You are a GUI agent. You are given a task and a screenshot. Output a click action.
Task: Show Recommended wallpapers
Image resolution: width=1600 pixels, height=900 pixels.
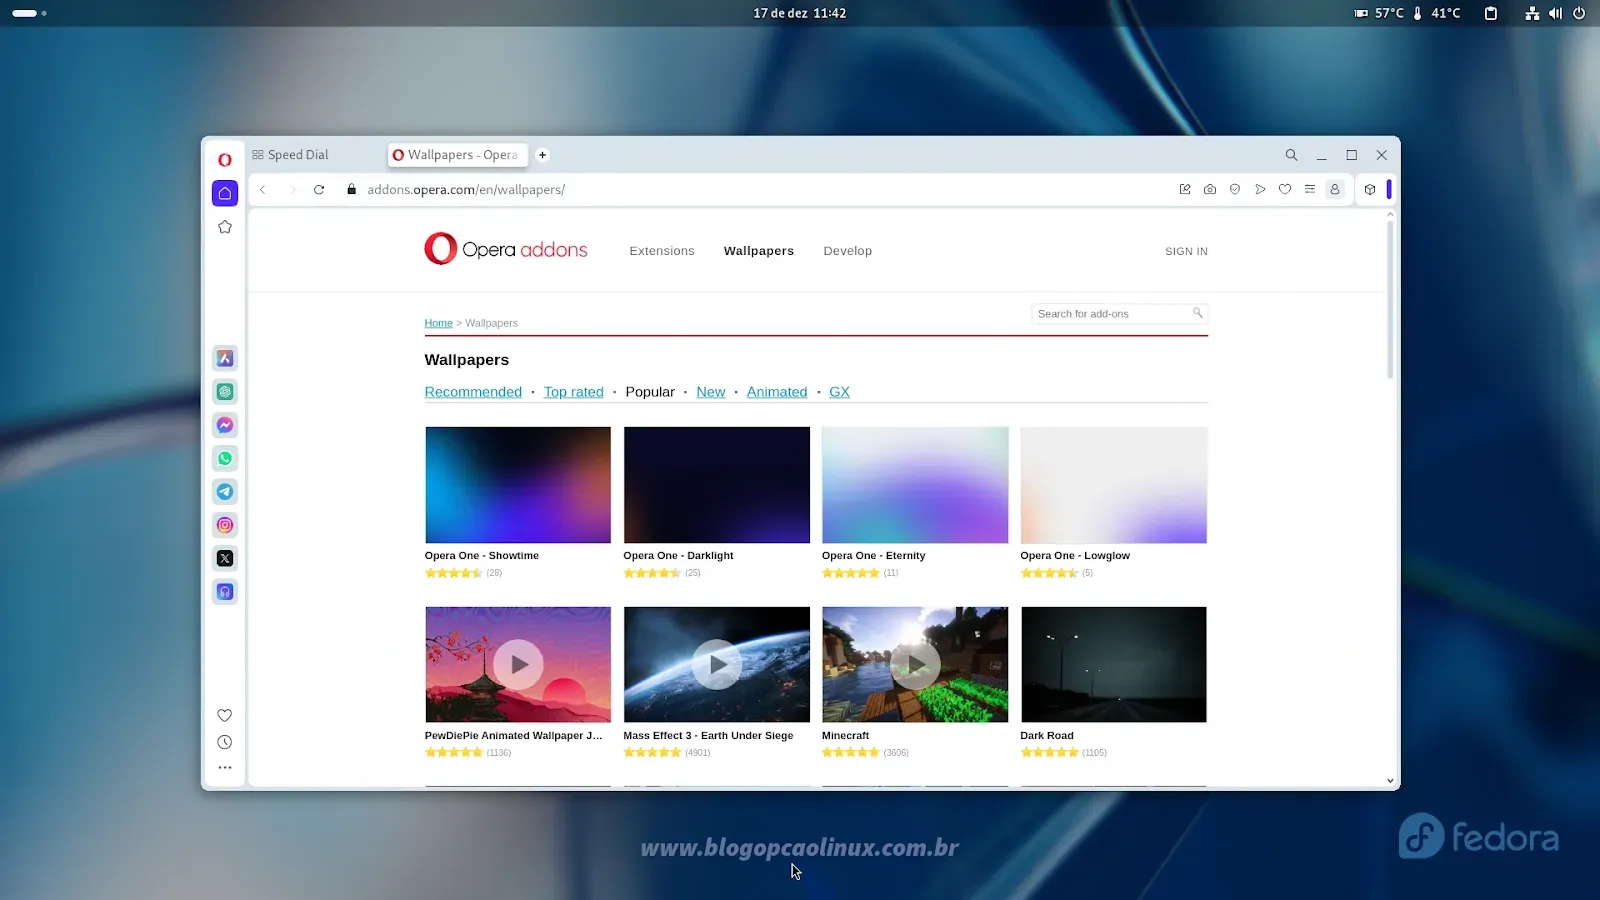coord(473,392)
